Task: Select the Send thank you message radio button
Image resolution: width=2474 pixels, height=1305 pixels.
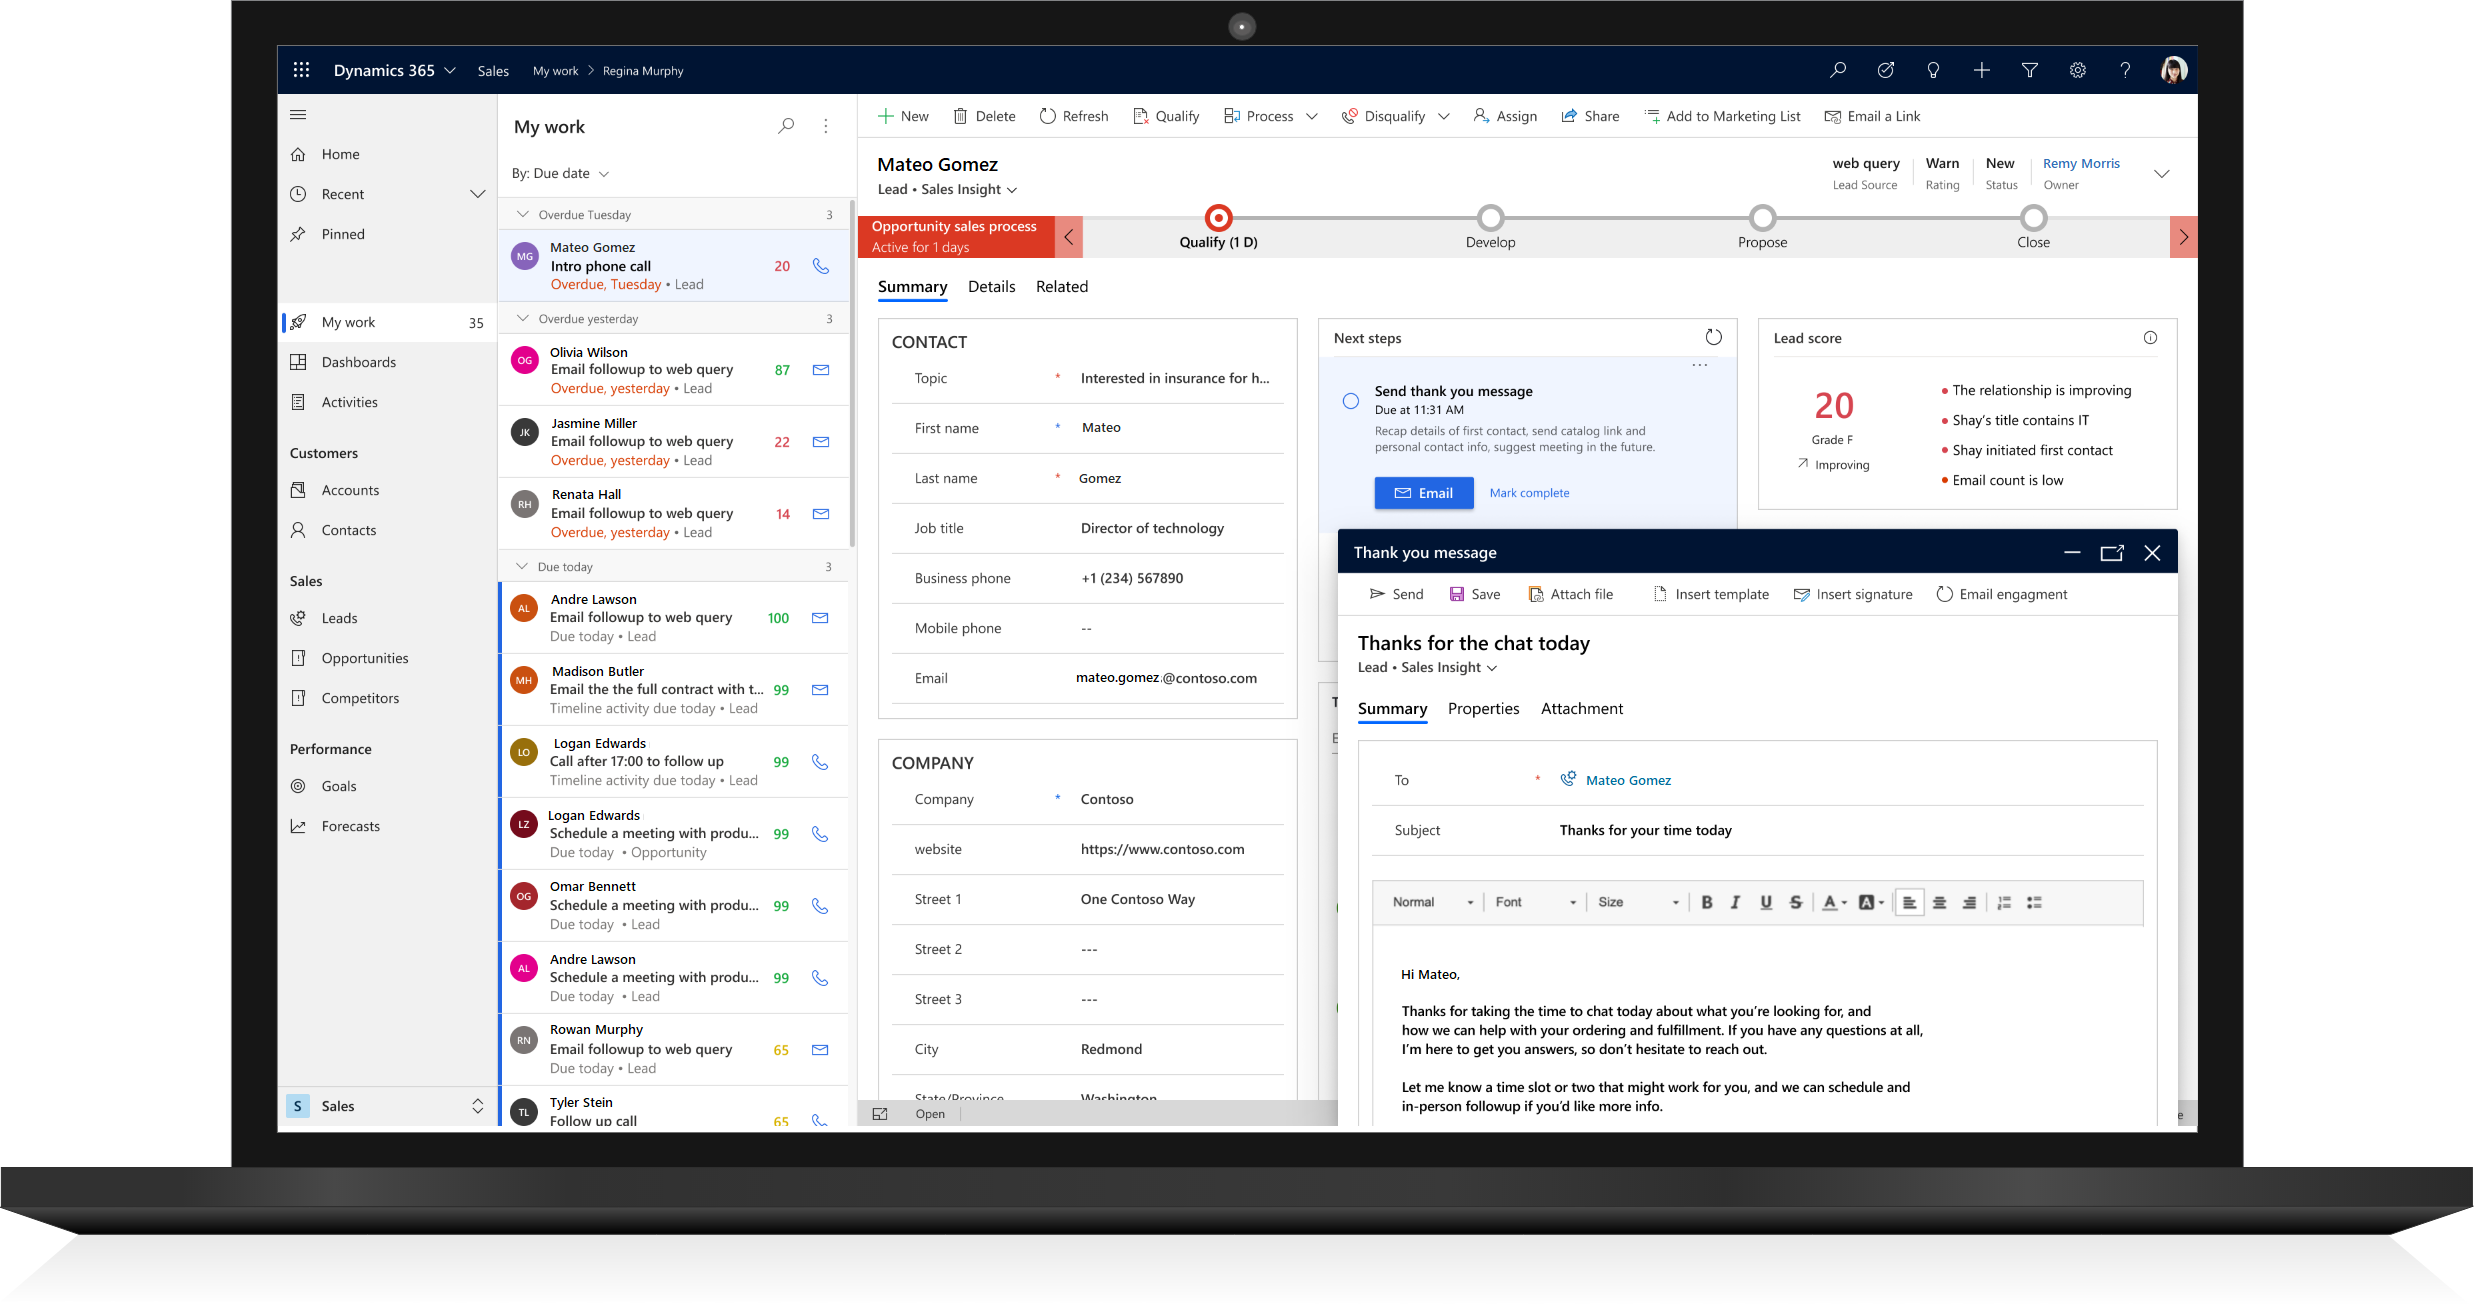Action: [x=1352, y=399]
